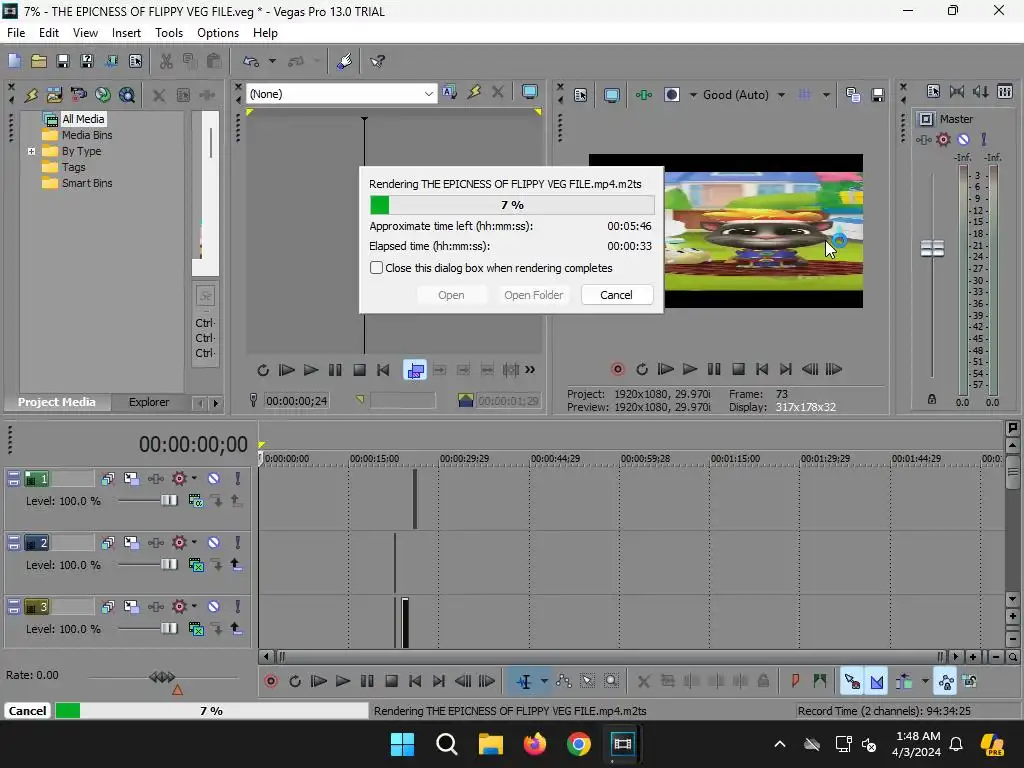
Task: Open Track Motion on track 2
Action: 131,543
